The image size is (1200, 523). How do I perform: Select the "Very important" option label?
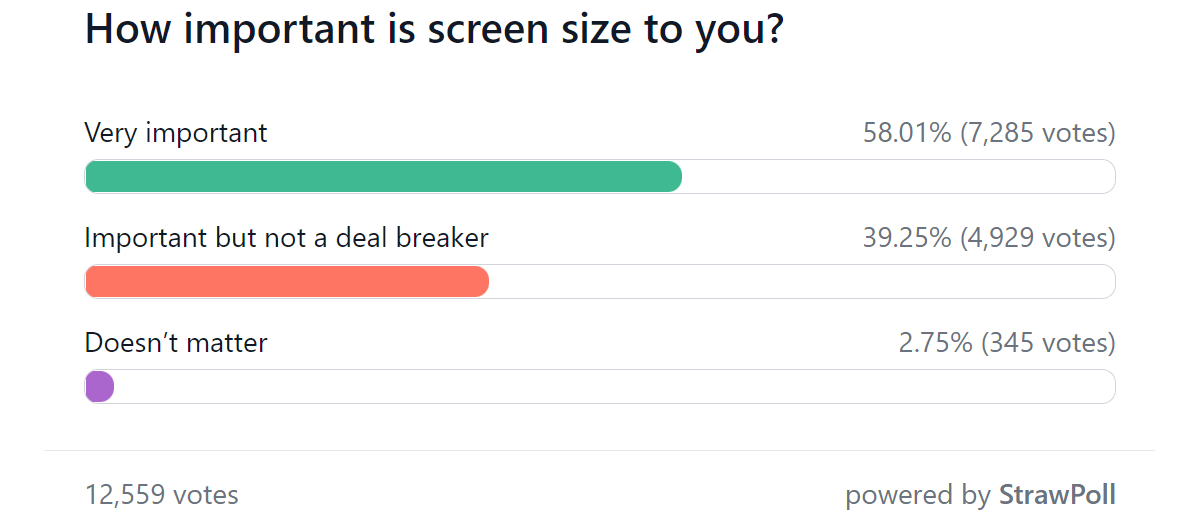pos(176,133)
